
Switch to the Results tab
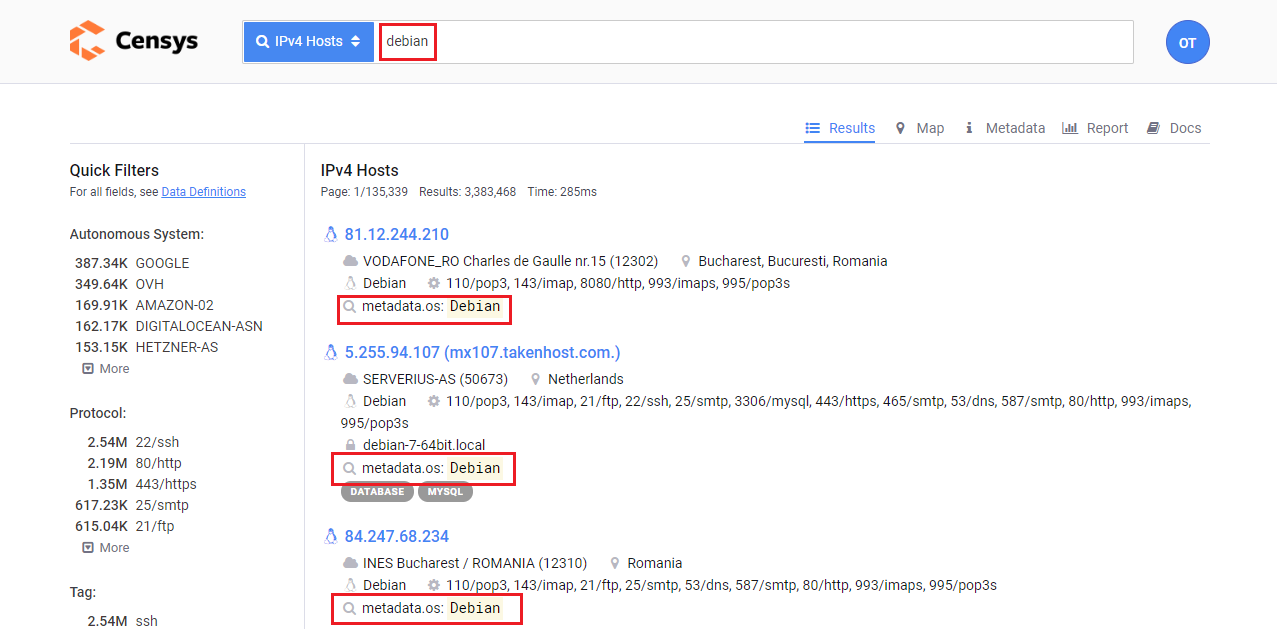840,128
